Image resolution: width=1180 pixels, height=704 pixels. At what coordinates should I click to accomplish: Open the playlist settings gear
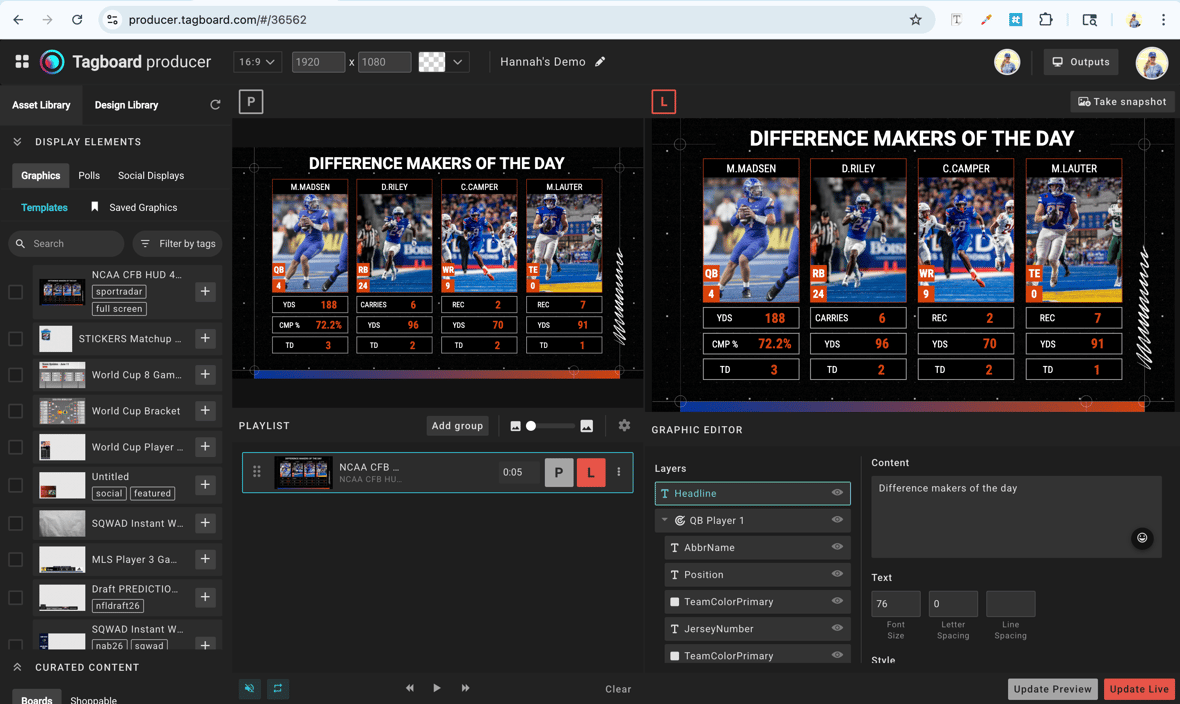624,425
